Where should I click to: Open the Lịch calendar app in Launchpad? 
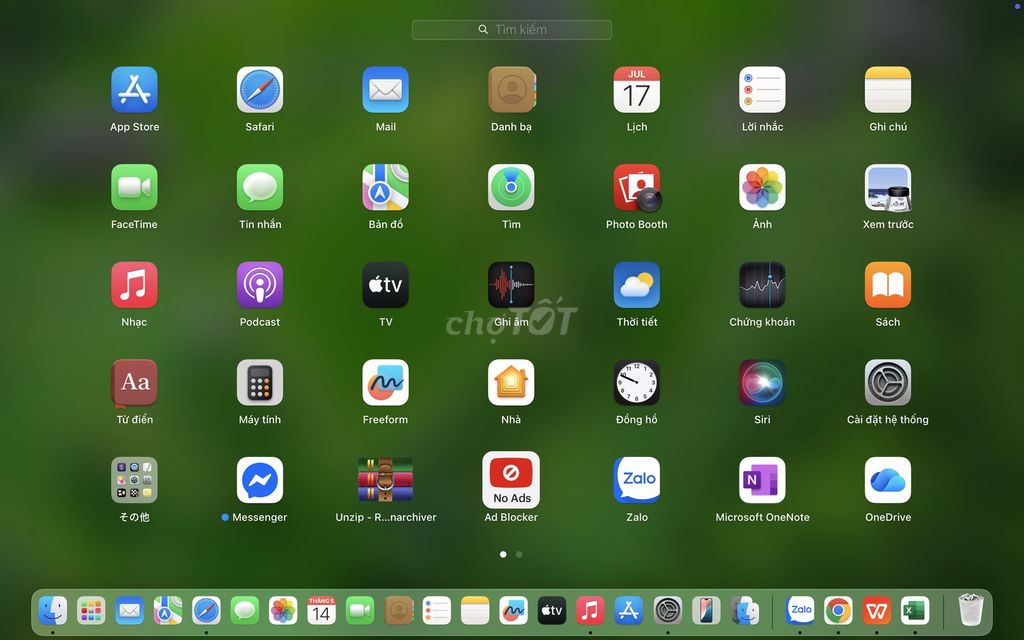coord(637,90)
